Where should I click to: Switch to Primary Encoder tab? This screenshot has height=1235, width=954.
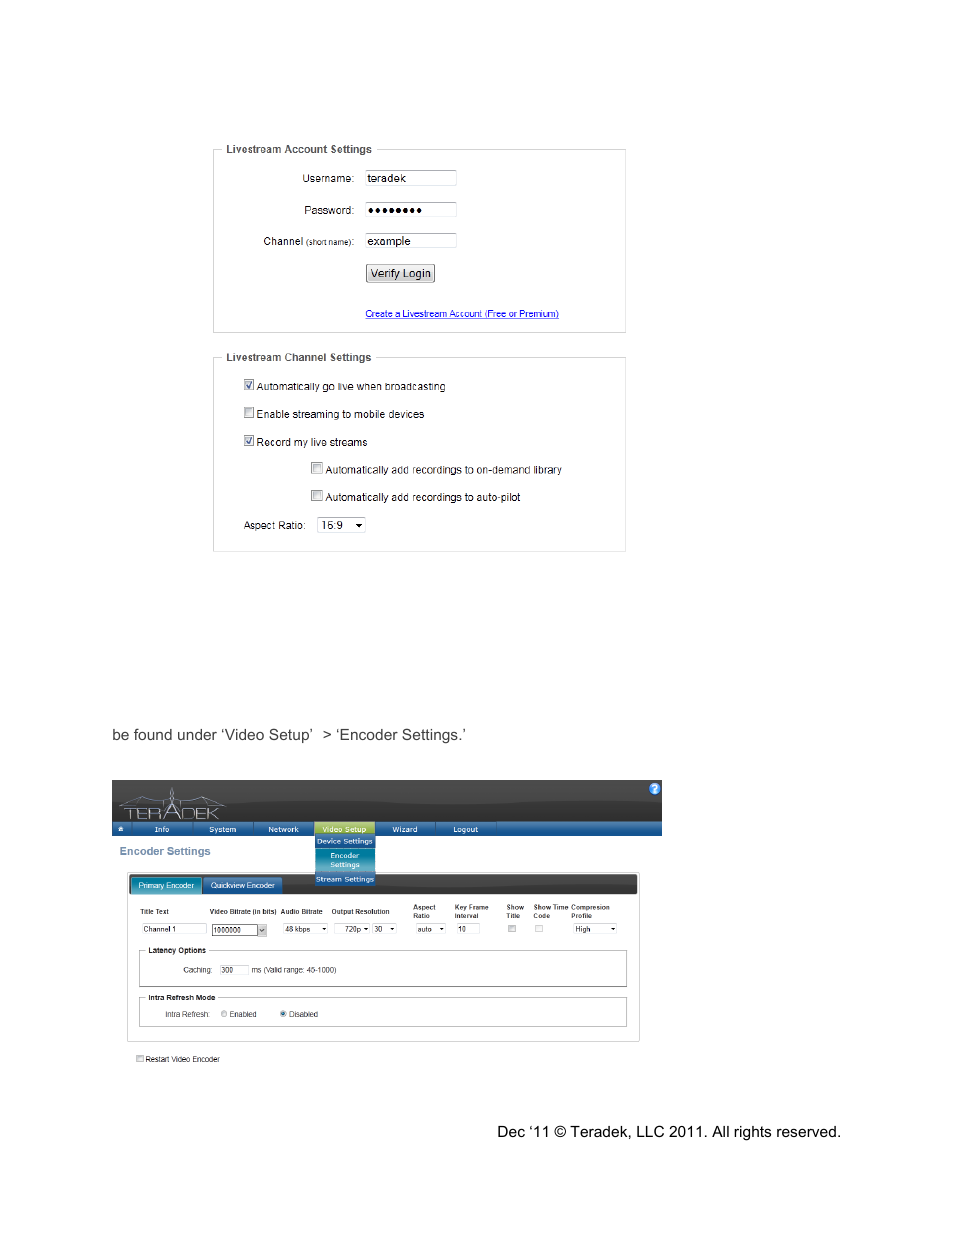click(166, 885)
